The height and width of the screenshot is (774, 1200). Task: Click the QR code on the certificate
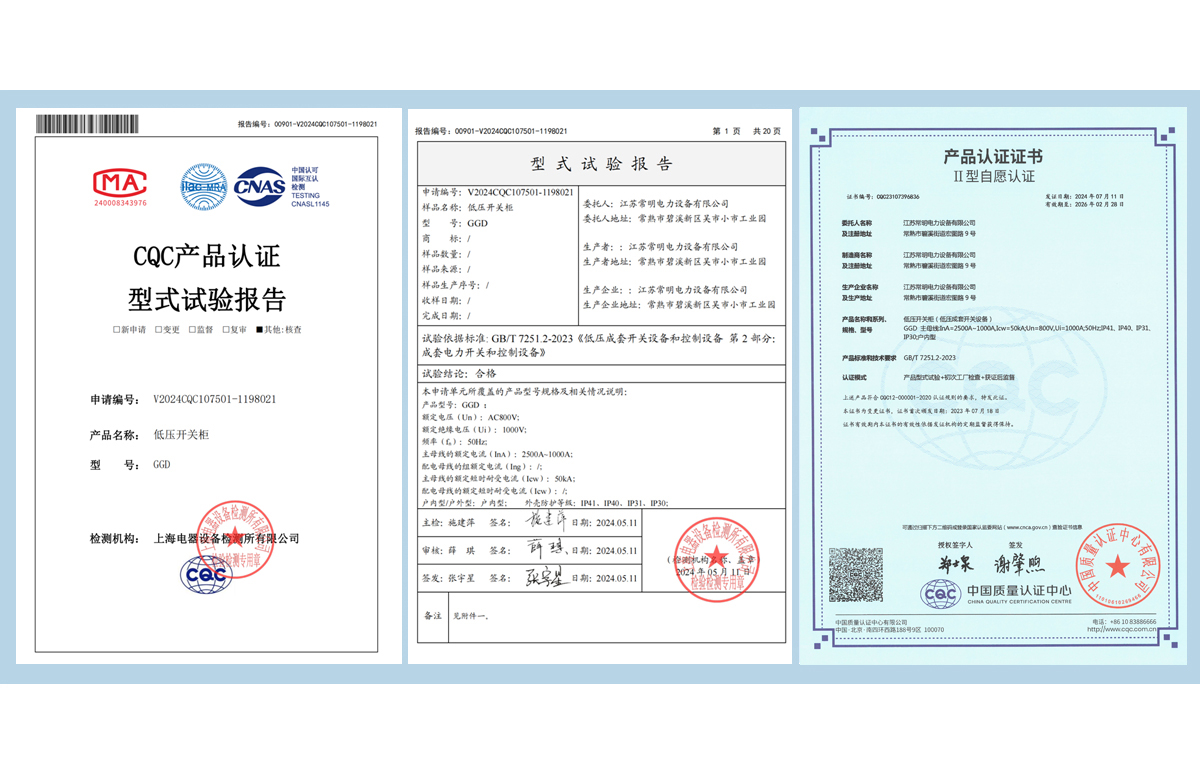(x=857, y=575)
